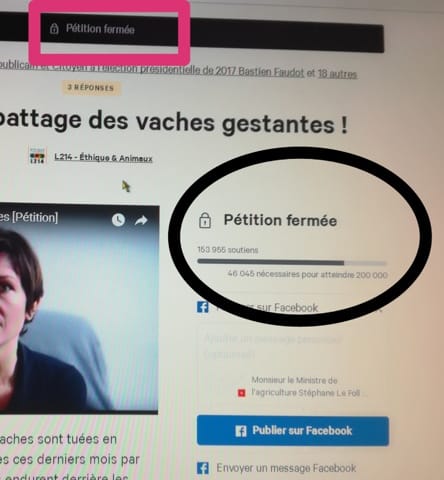
Task: Play the petition video thumbnail
Action: tap(79, 310)
